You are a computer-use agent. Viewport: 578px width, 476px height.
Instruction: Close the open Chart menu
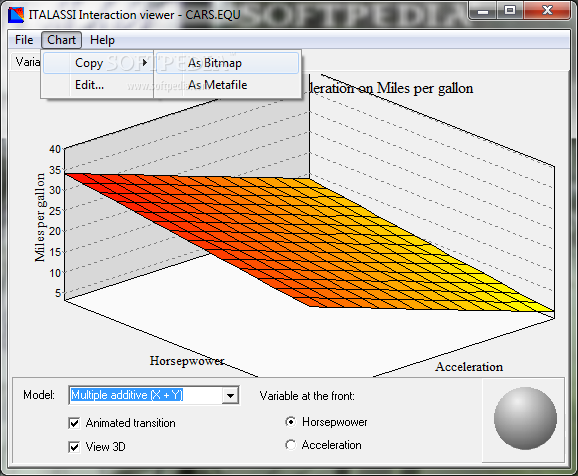61,40
